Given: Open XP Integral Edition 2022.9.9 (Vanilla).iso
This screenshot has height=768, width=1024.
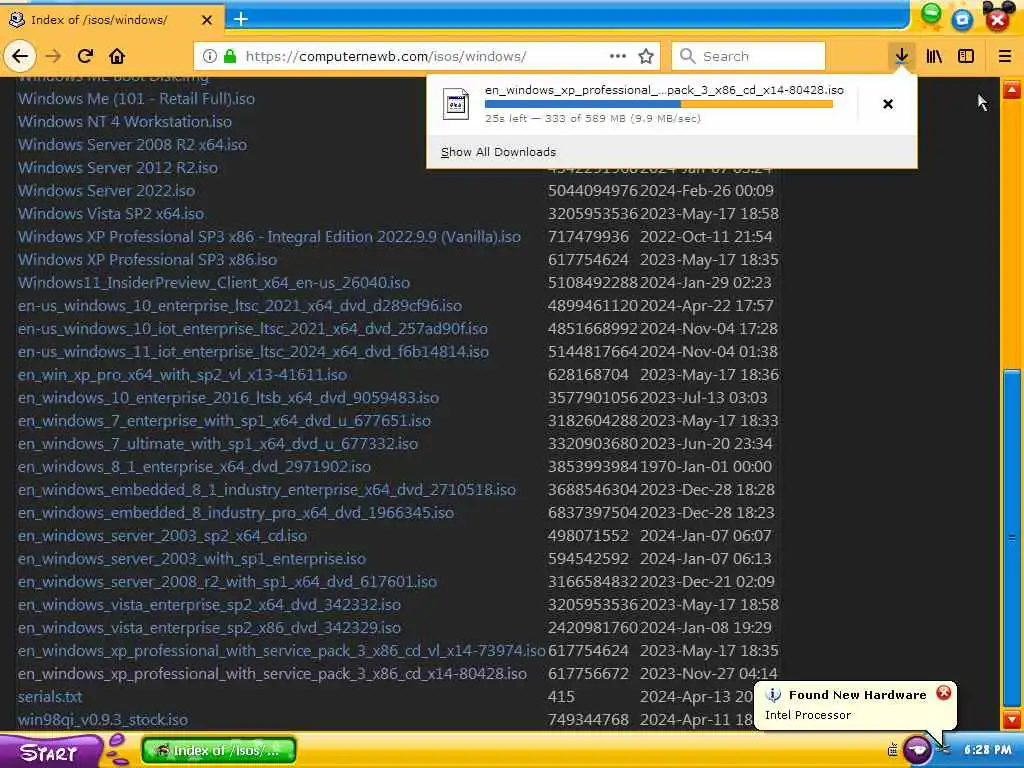Looking at the screenshot, I should 269,236.
